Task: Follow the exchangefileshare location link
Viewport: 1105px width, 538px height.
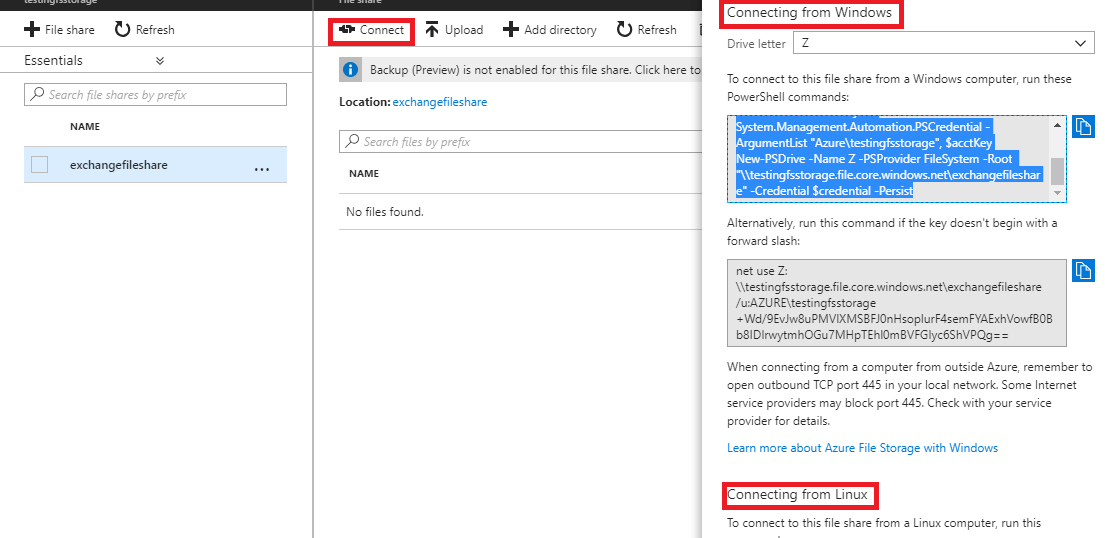Action: [440, 102]
